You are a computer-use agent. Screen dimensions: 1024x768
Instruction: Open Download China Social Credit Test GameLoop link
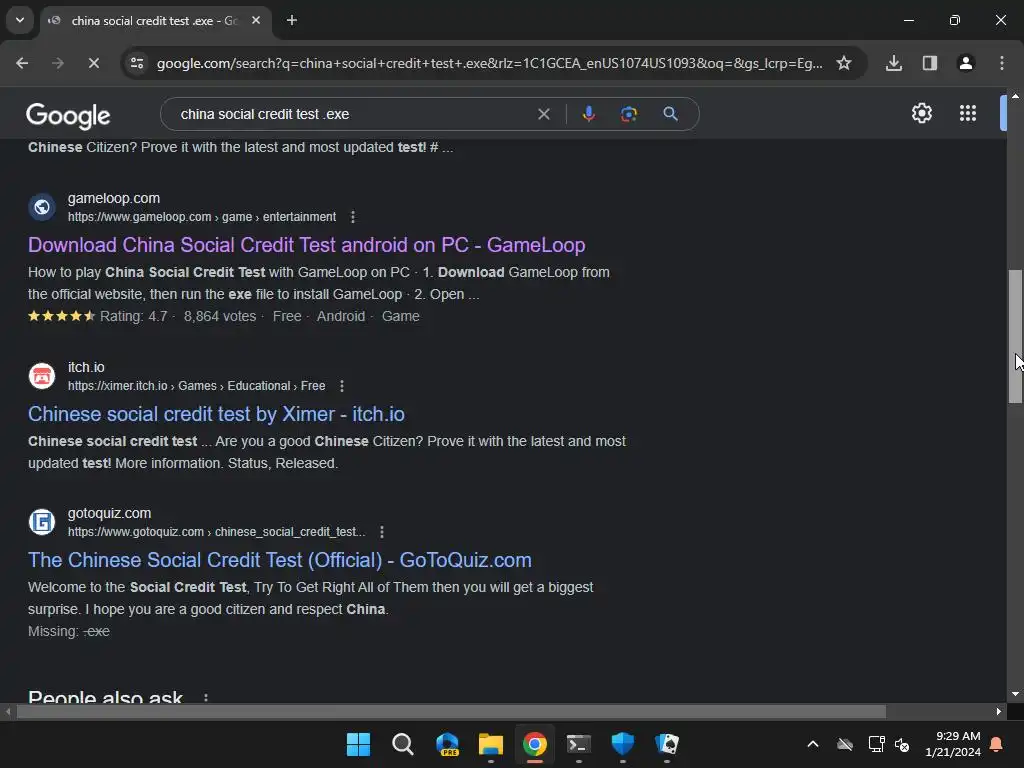pyautogui.click(x=306, y=245)
